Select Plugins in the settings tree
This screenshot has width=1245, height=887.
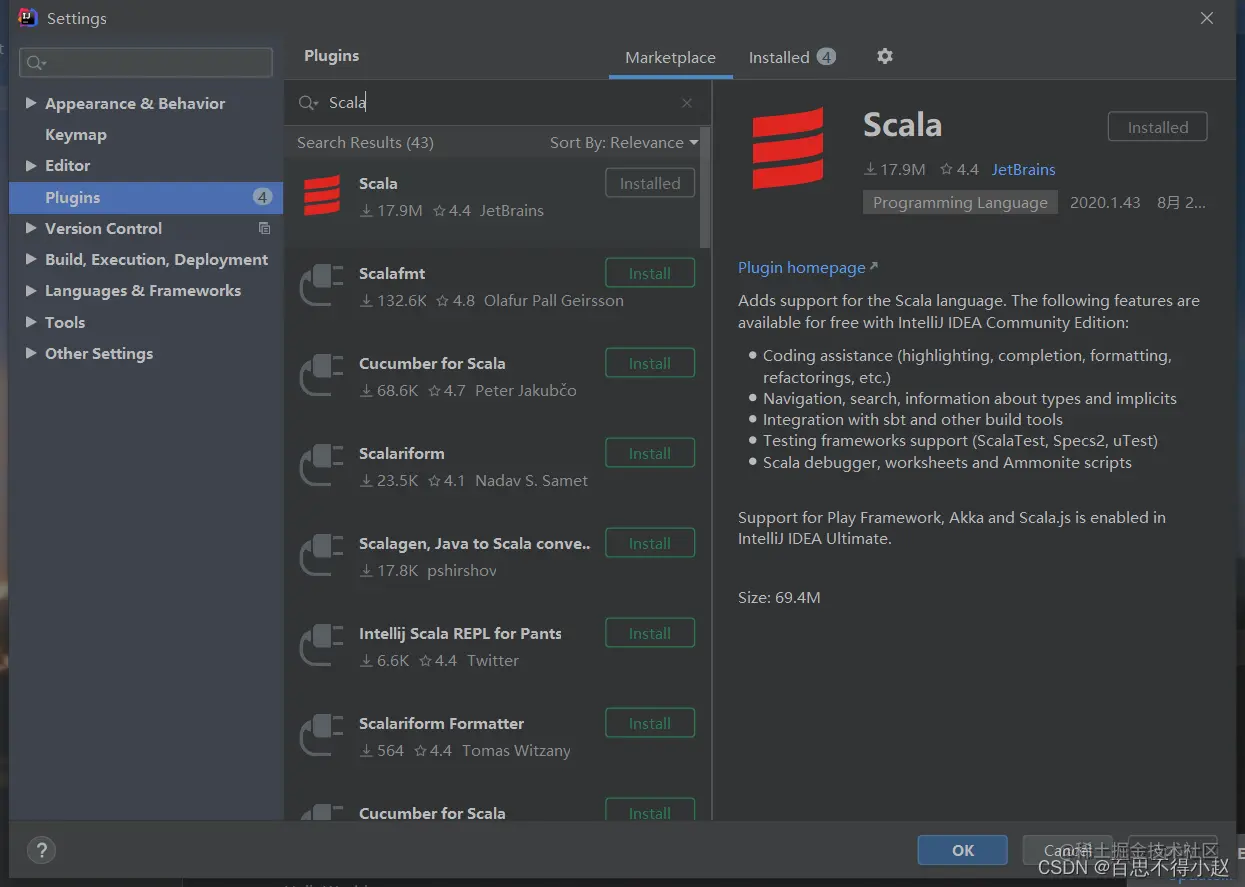click(146, 197)
